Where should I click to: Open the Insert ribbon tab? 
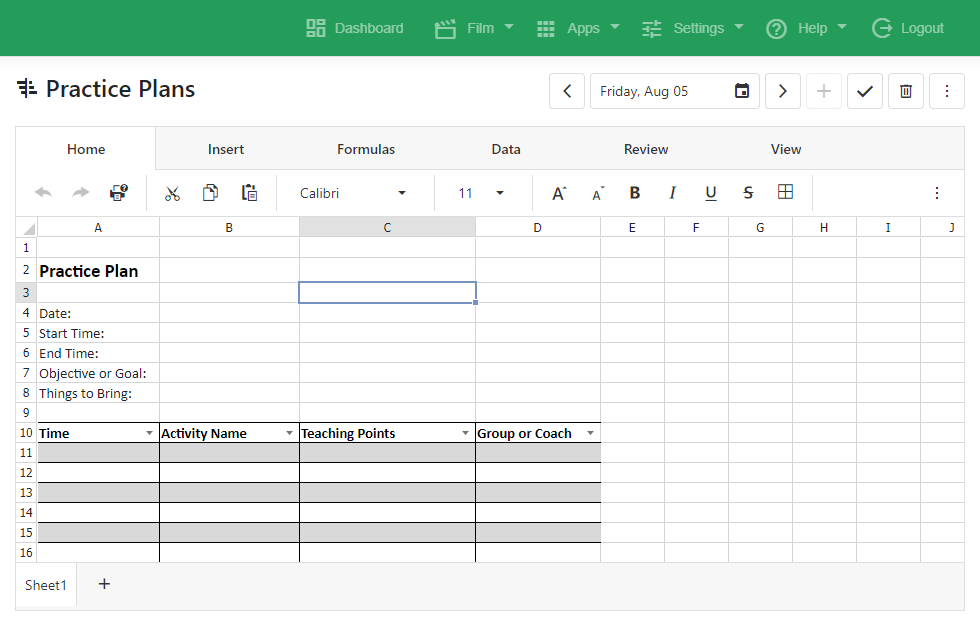coord(226,149)
